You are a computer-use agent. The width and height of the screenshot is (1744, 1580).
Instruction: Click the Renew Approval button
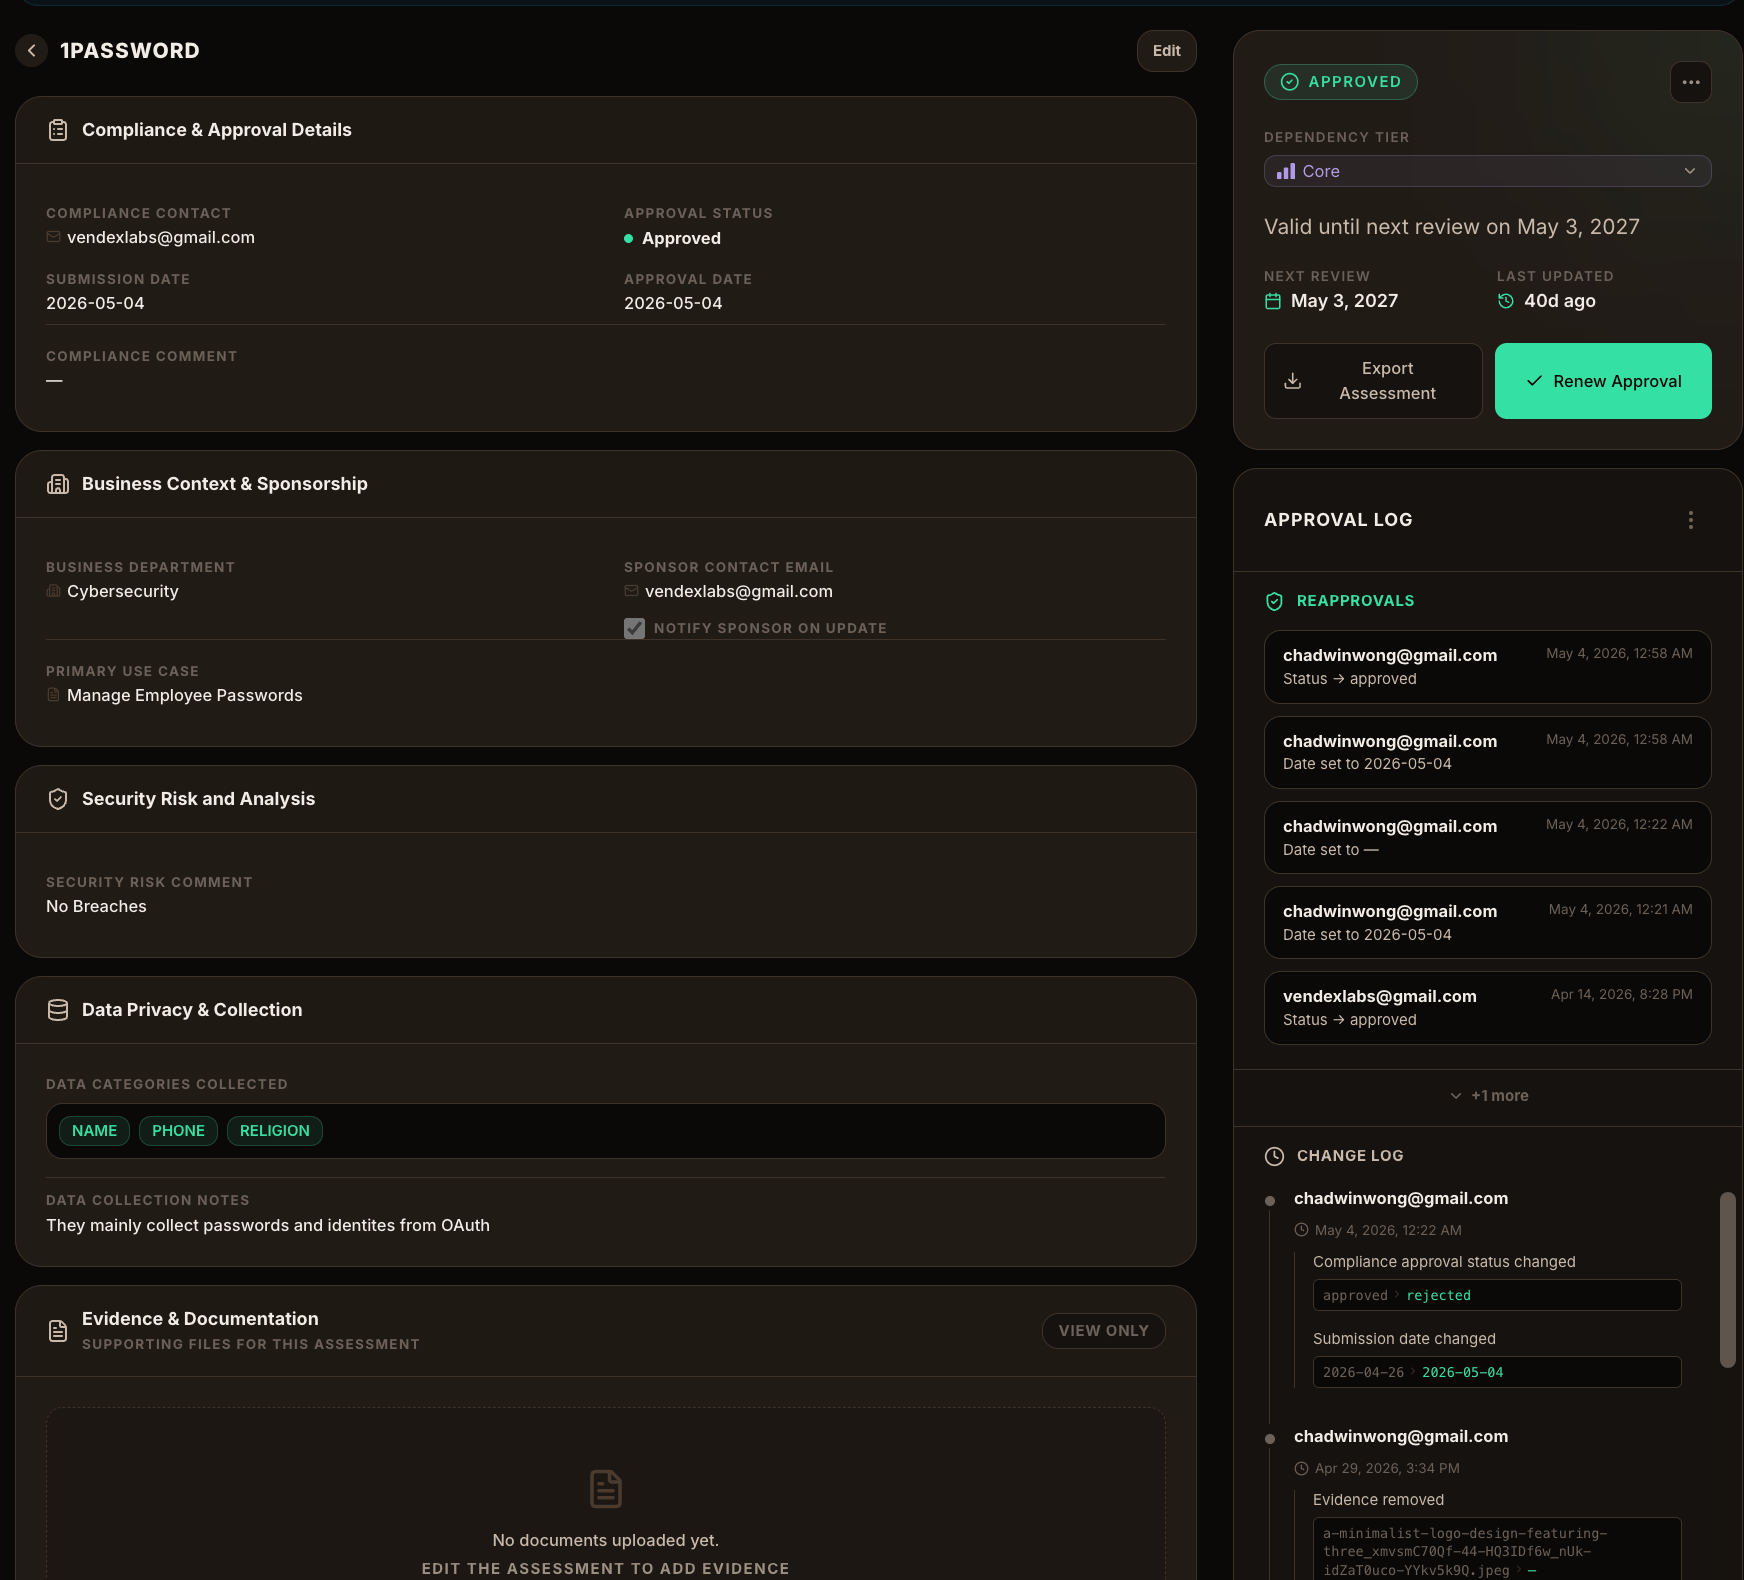tap(1603, 381)
